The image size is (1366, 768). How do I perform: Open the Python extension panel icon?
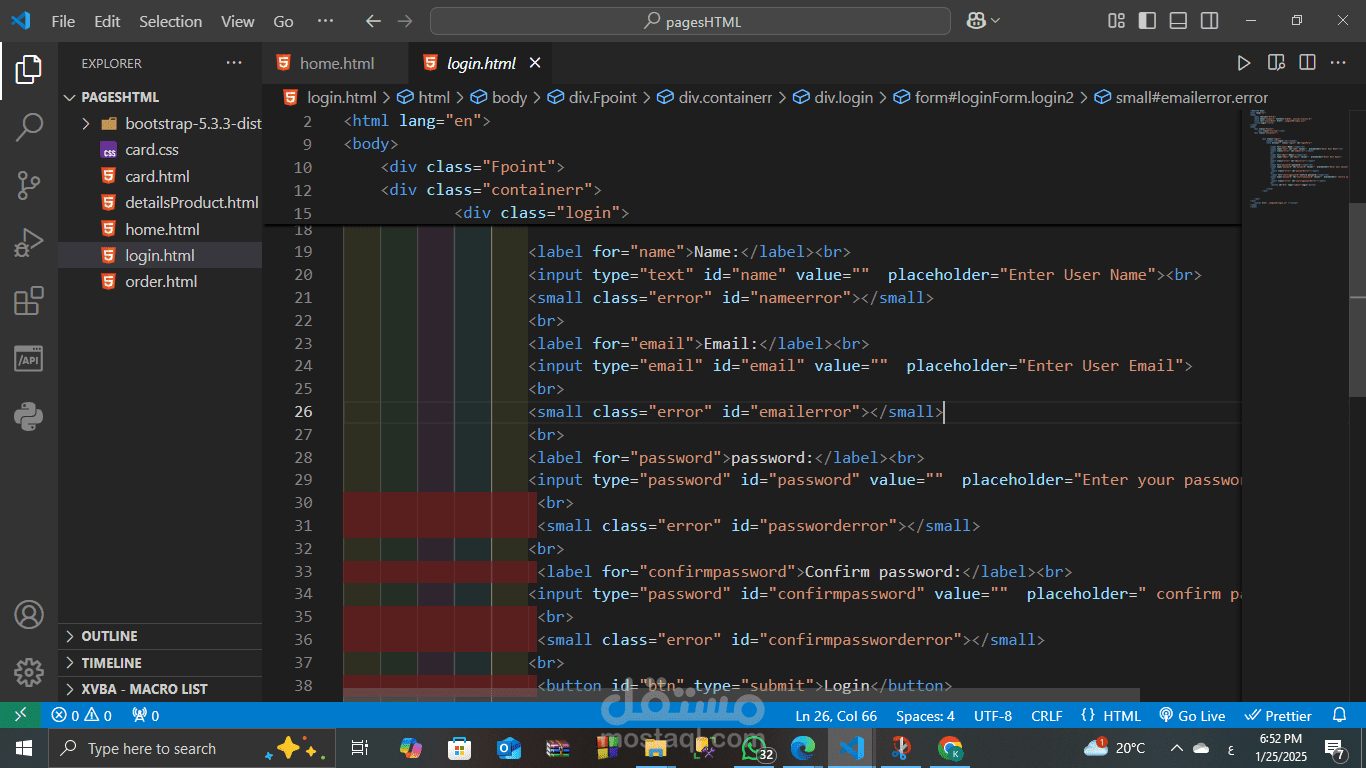pos(29,416)
